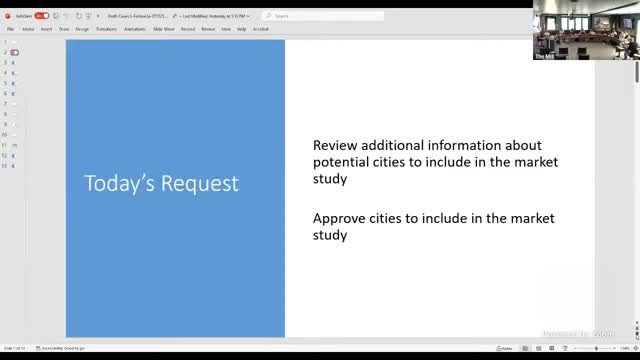
Task: Switch to the Insert tab
Action: pos(46,29)
